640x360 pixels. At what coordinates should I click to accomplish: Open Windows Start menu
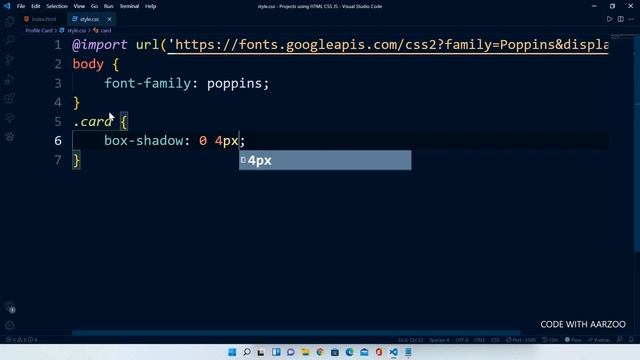[x=232, y=352]
